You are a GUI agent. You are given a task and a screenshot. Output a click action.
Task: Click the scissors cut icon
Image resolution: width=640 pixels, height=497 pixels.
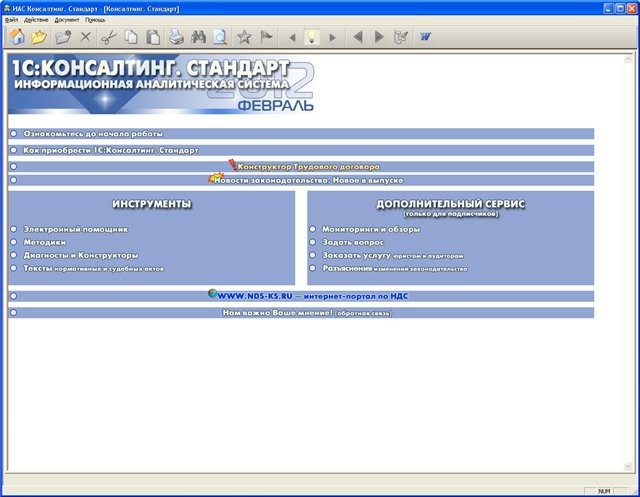[x=109, y=37]
